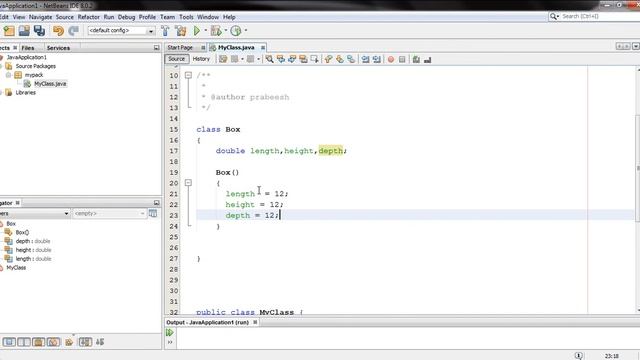
Task: Click the Stop Macro Recording icon
Action: click(402, 59)
